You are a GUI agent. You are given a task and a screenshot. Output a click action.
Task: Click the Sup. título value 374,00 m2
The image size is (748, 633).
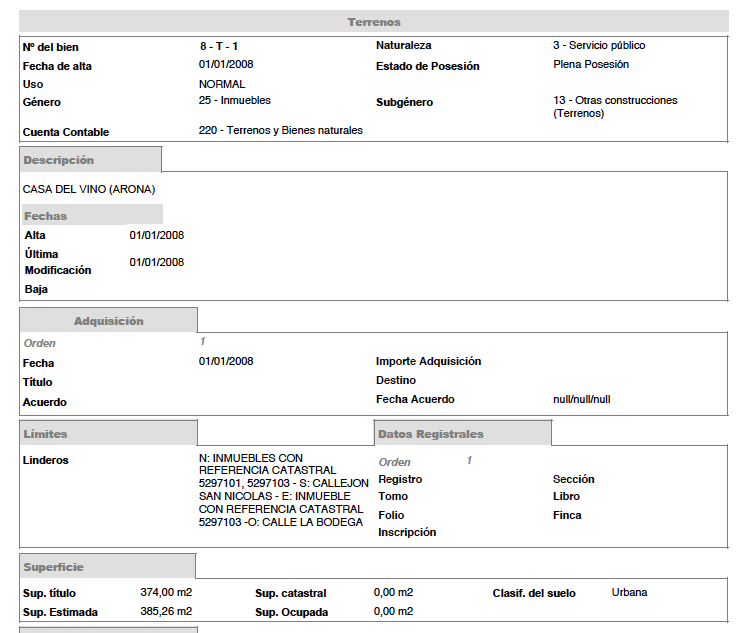166,592
